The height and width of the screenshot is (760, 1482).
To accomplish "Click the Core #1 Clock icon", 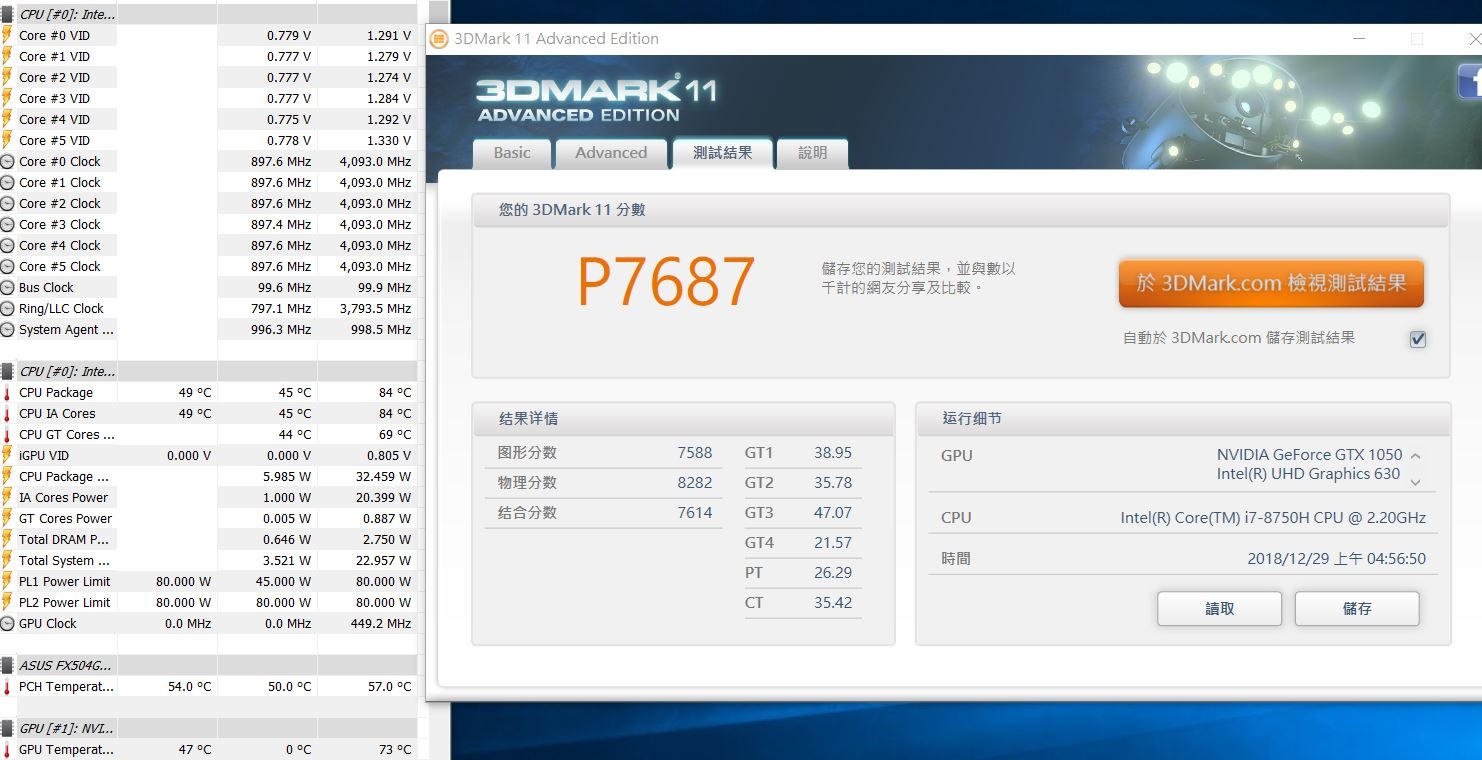I will tap(8, 182).
